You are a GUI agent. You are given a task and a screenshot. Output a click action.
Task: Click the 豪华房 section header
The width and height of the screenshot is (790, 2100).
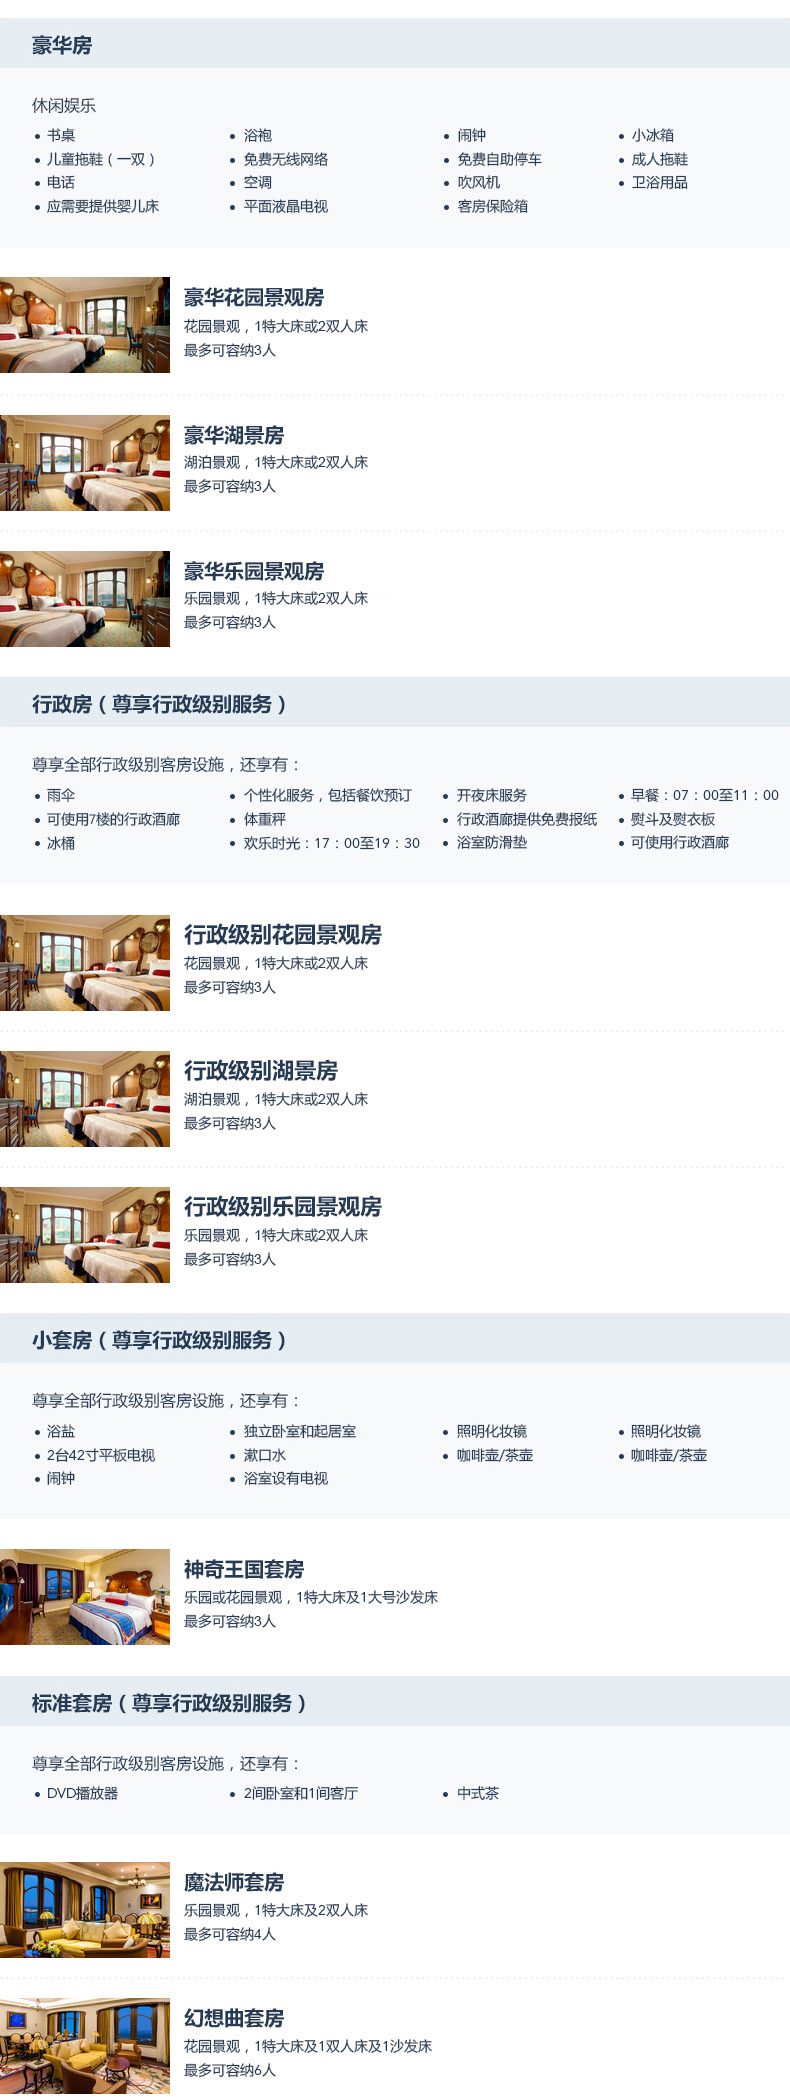(395, 44)
